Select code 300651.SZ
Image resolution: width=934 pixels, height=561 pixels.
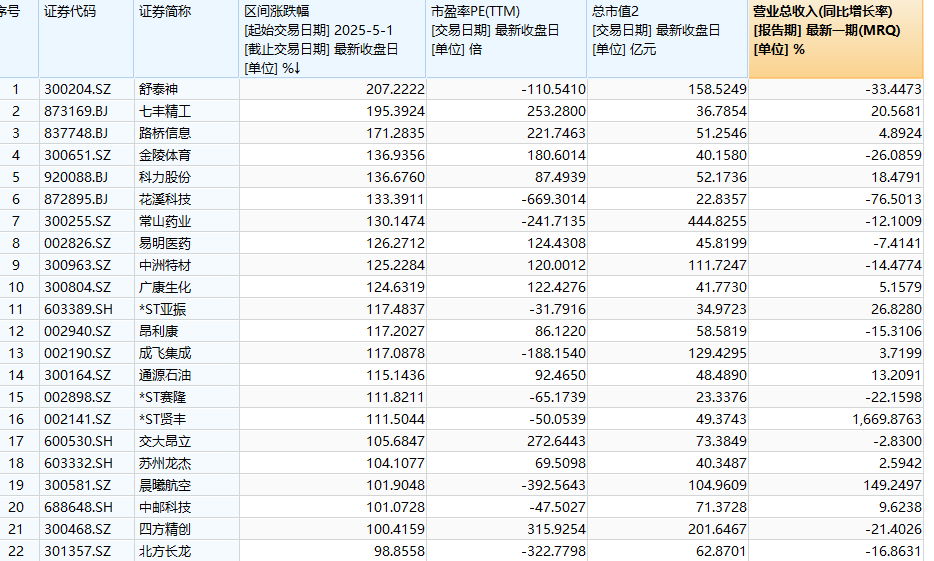[x=77, y=155]
